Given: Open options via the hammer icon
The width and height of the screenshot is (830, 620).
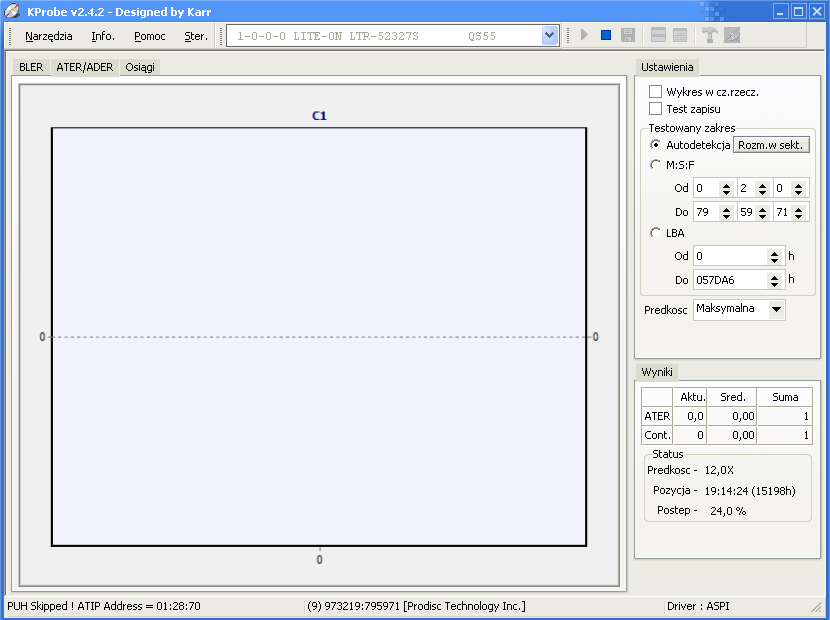Looking at the screenshot, I should (x=709, y=35).
